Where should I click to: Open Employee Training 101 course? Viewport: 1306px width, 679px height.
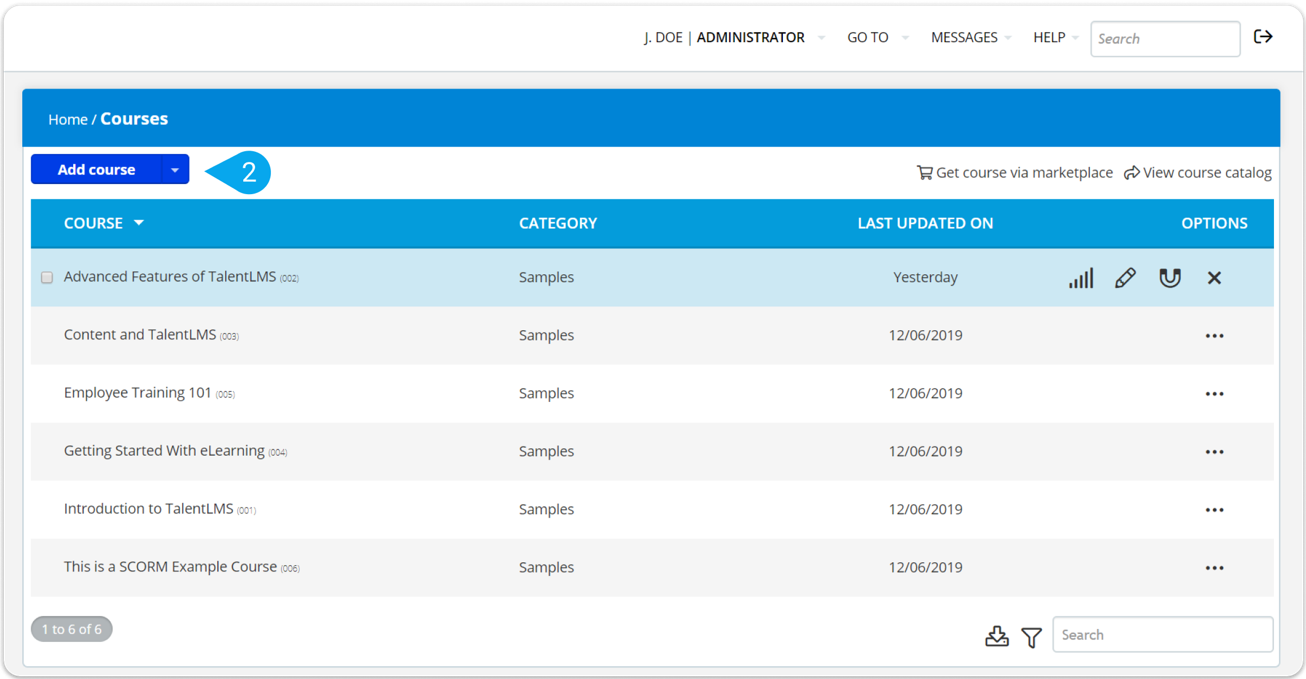coord(138,393)
